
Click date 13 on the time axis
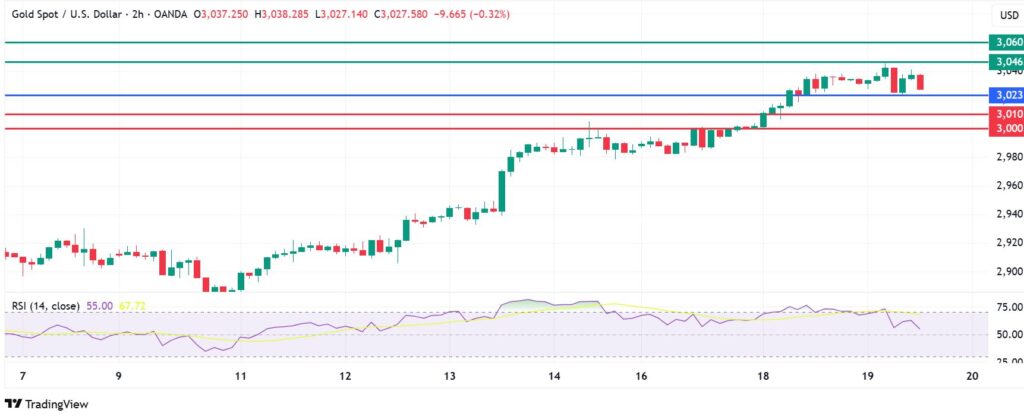pyautogui.click(x=450, y=376)
